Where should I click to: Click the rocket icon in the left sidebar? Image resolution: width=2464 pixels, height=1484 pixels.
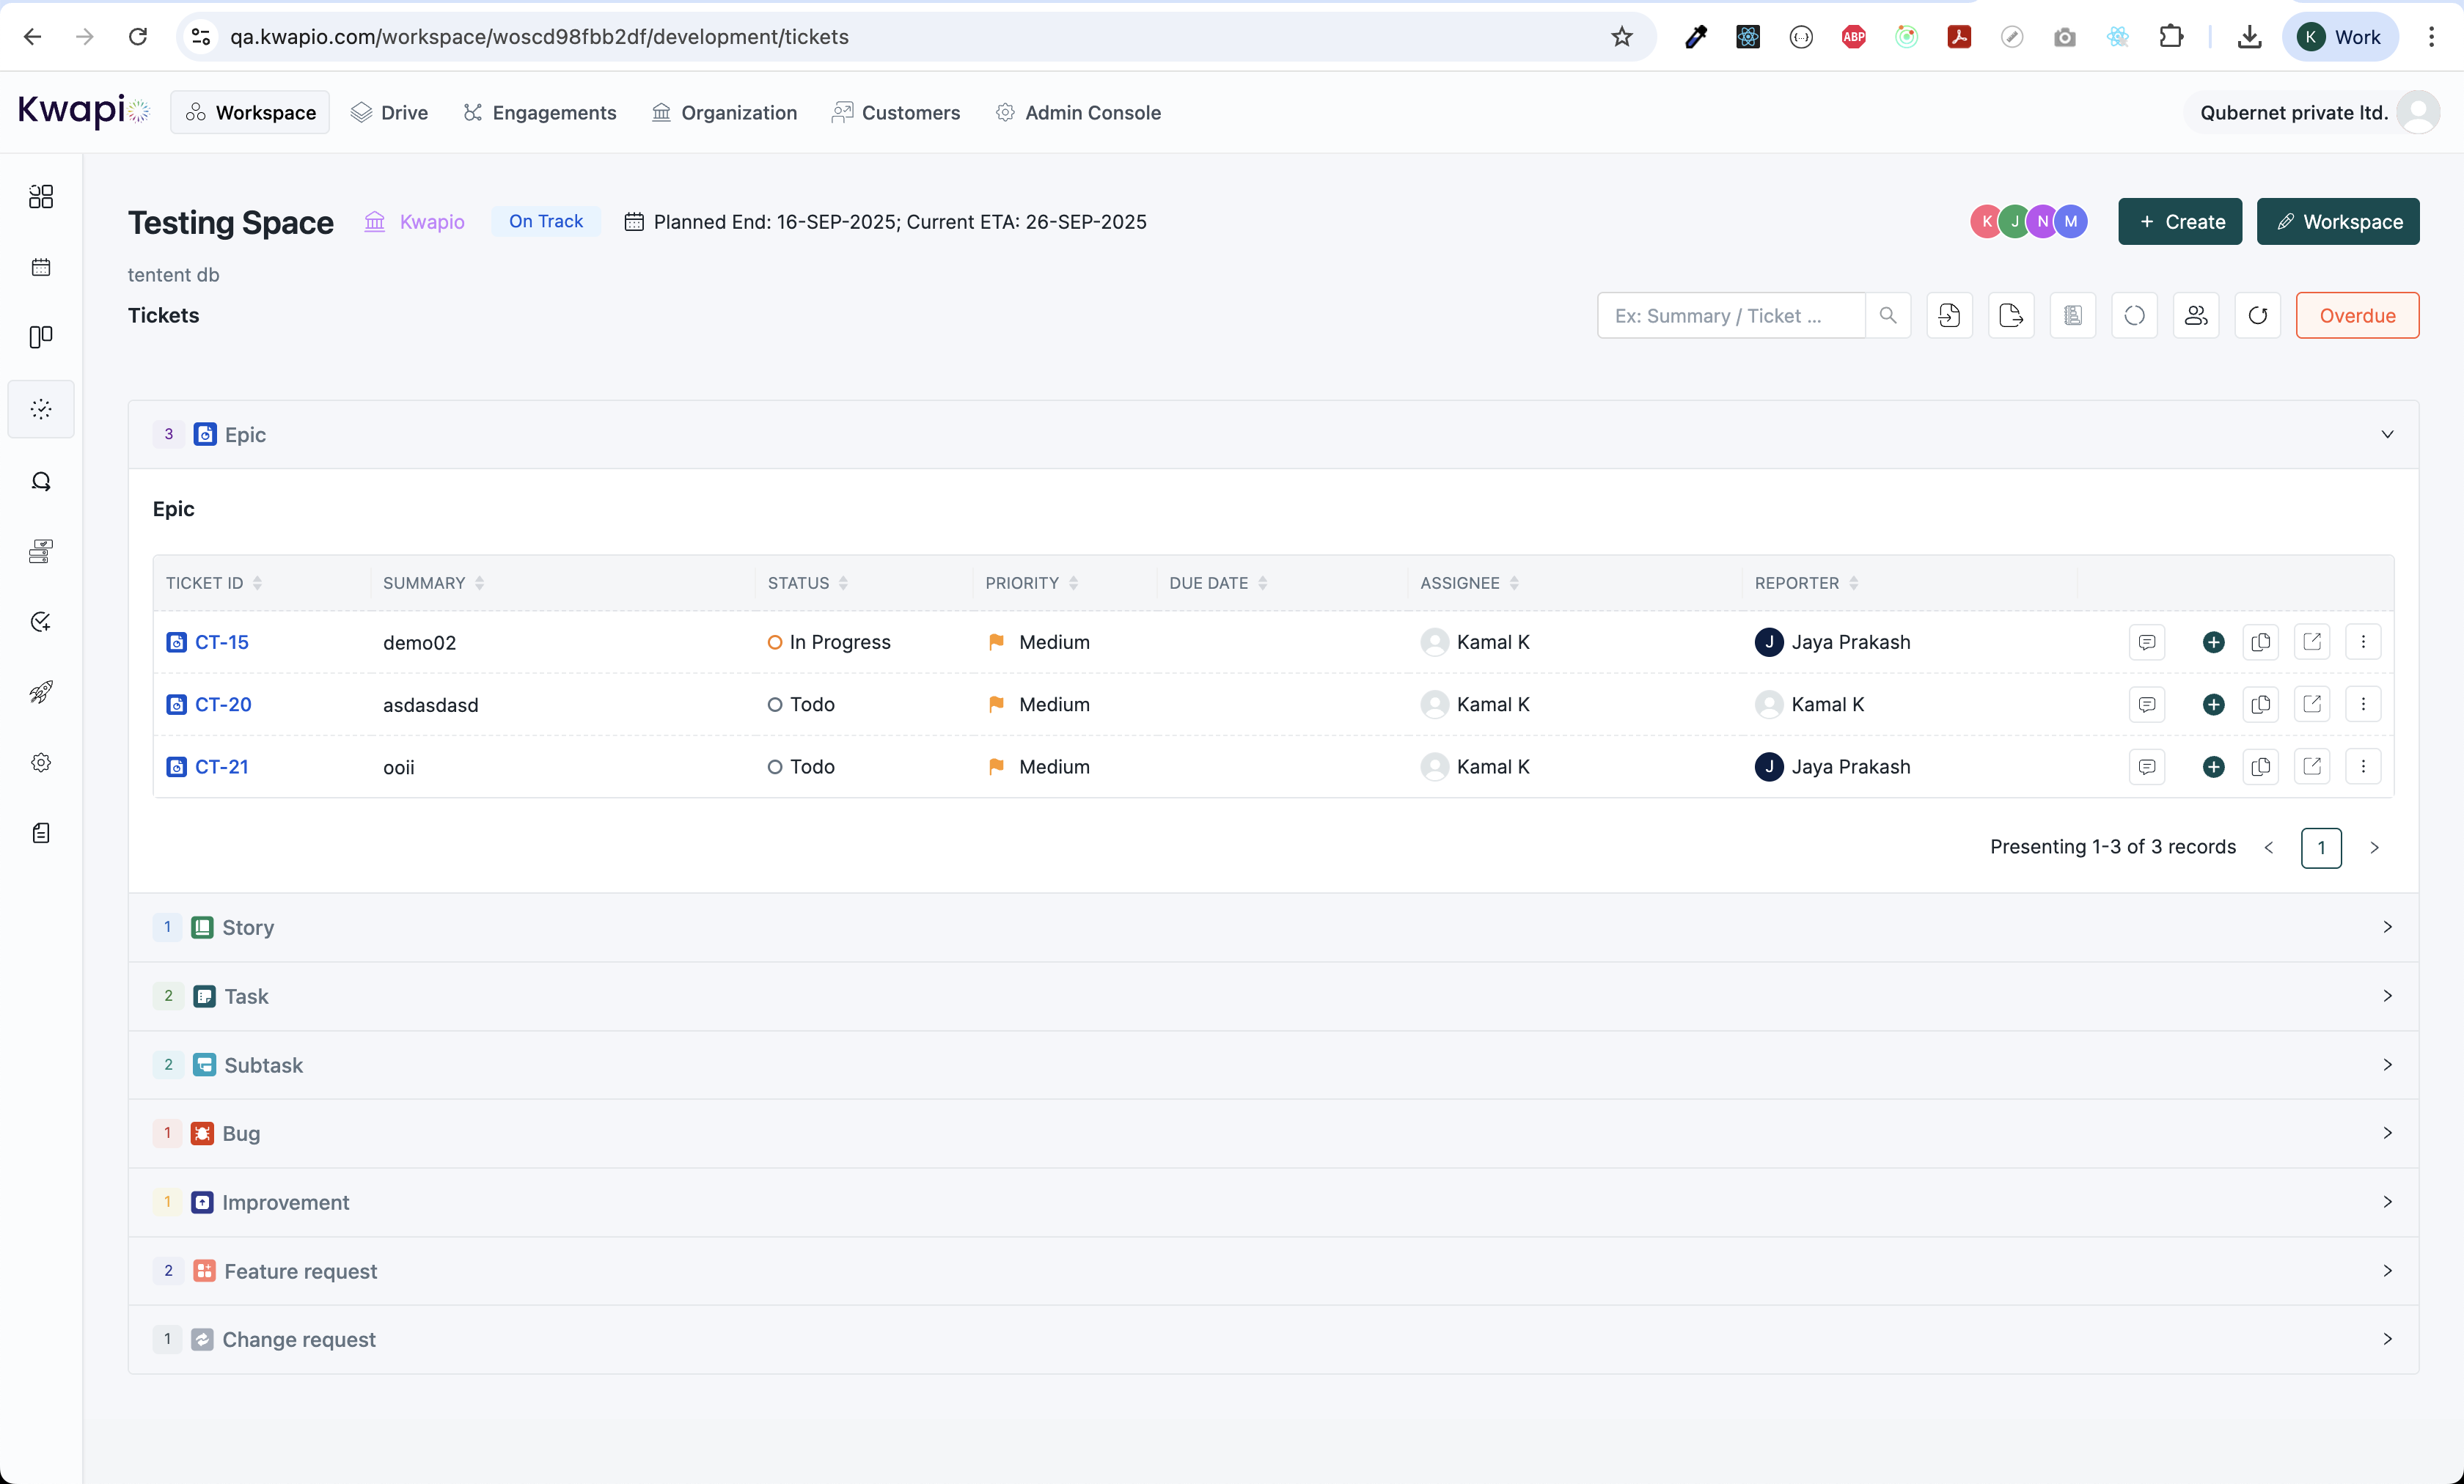pyautogui.click(x=41, y=692)
